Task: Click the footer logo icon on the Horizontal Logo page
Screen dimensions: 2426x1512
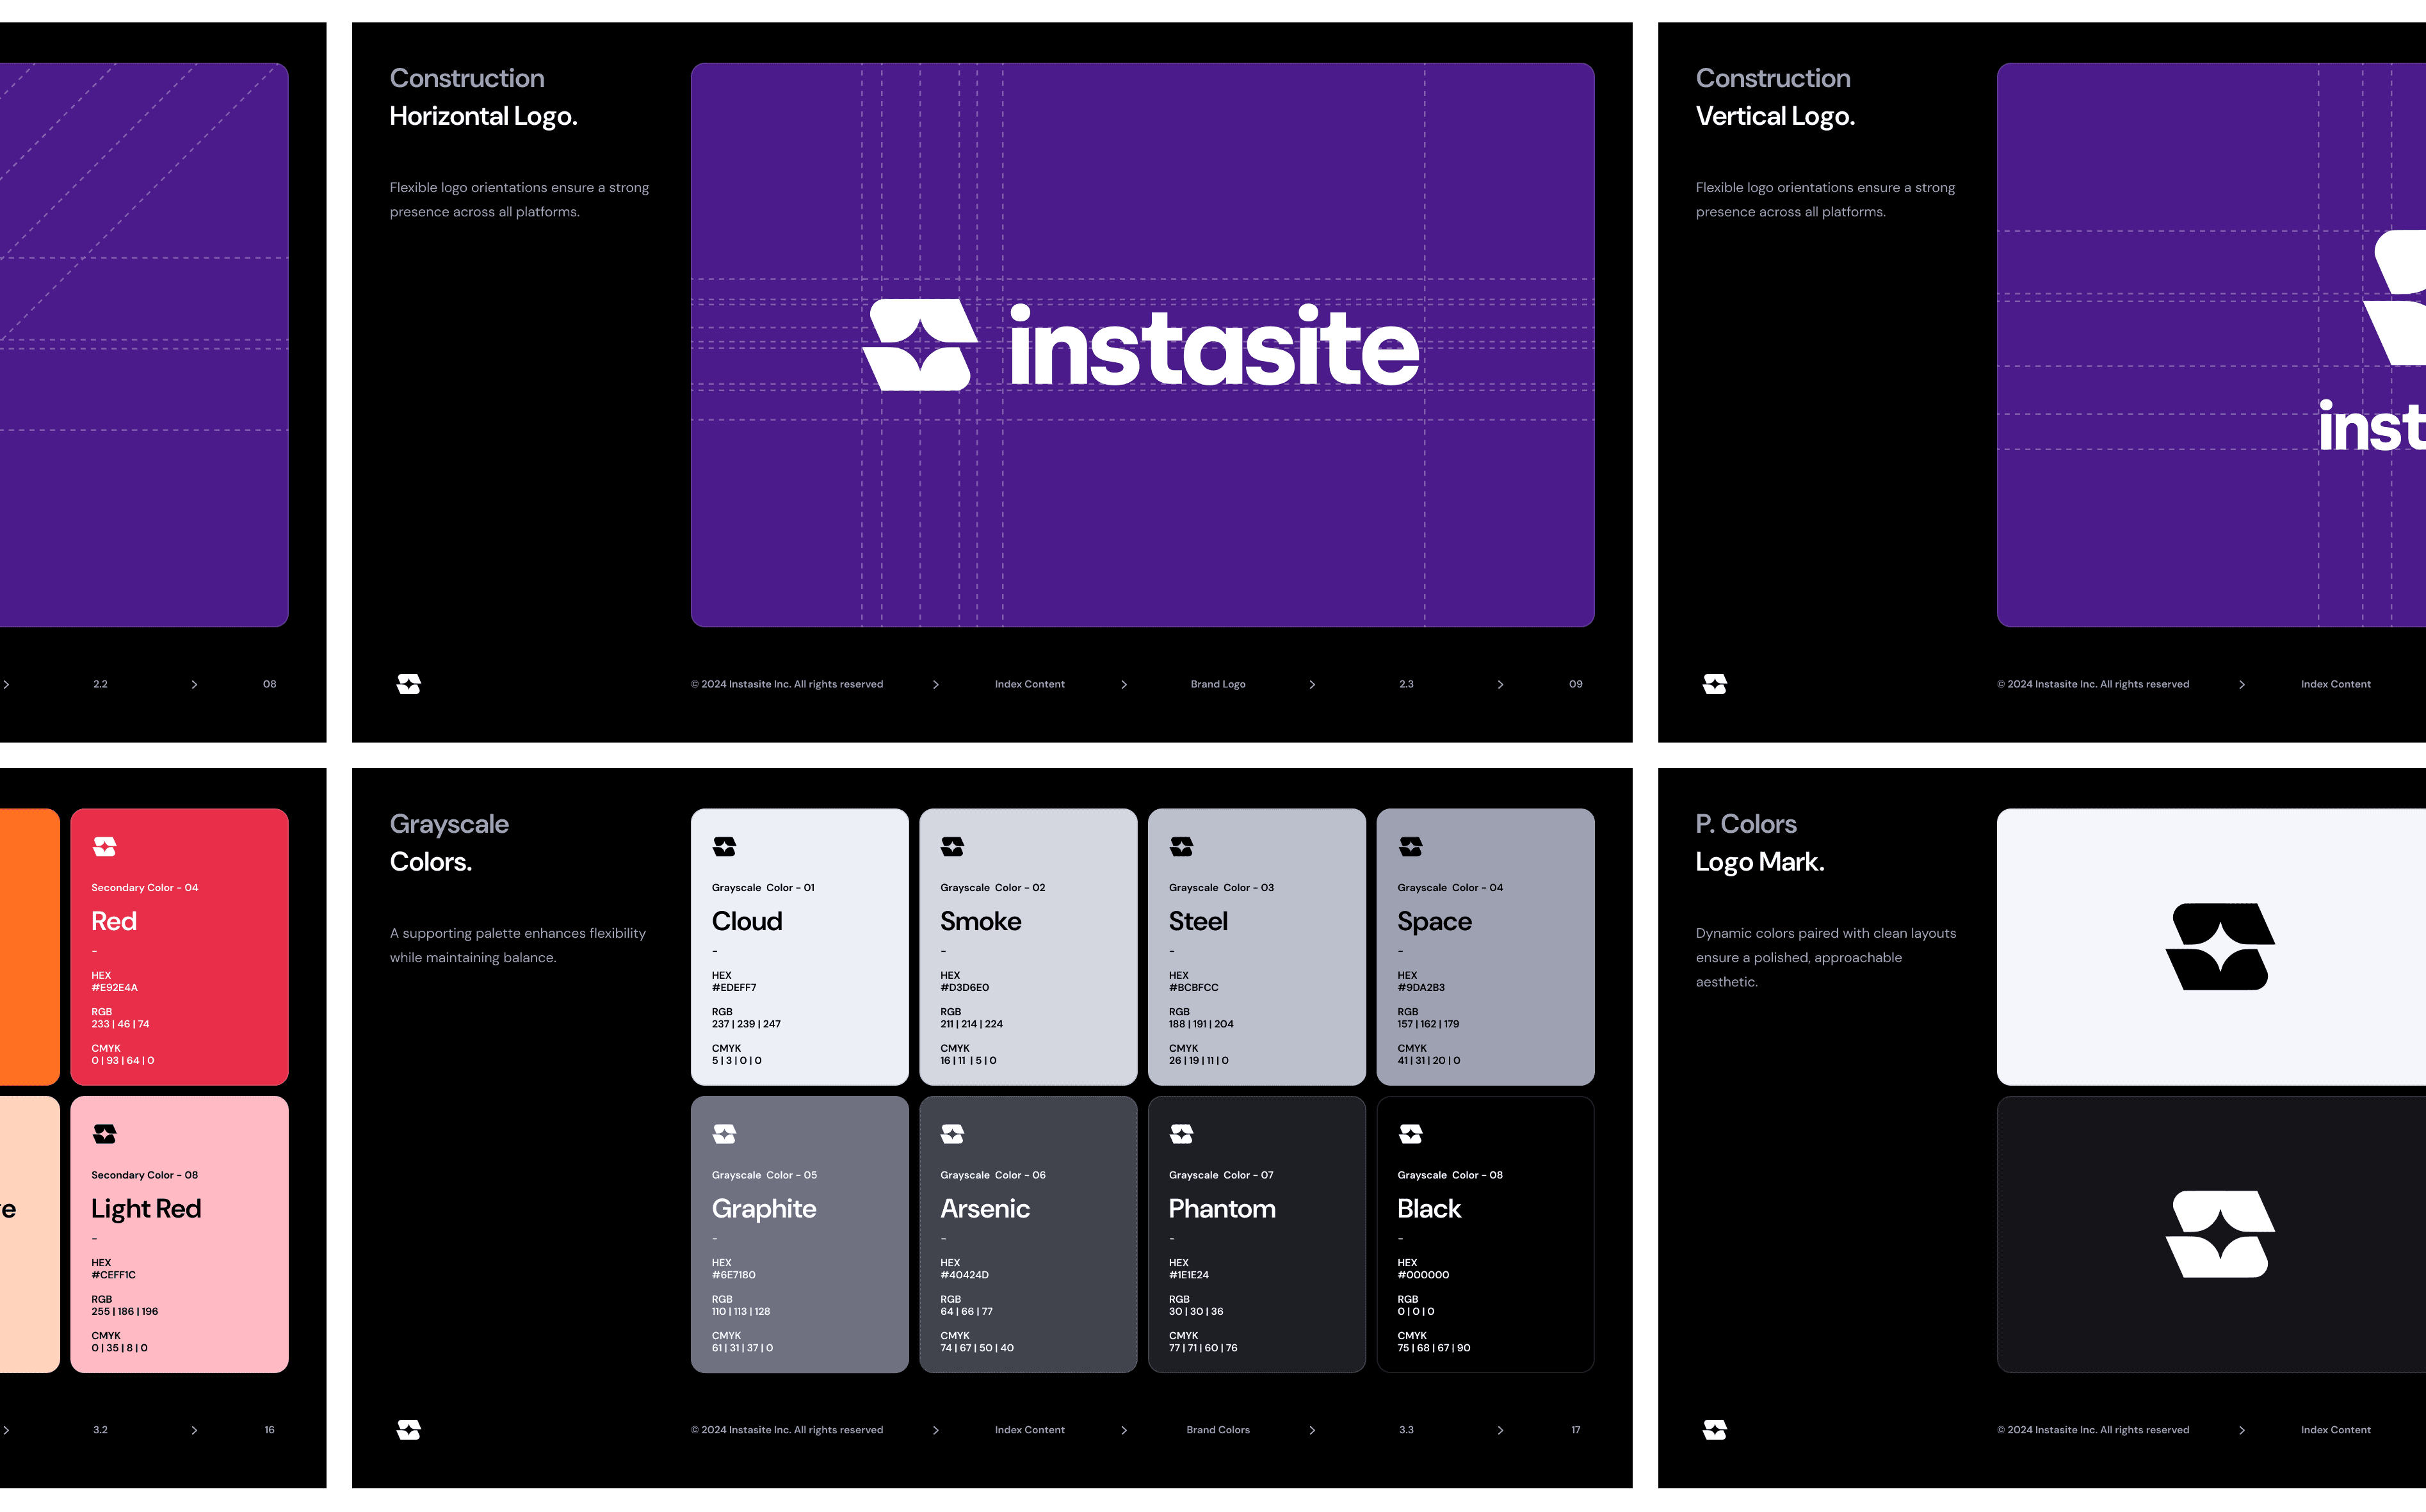Action: click(x=408, y=684)
